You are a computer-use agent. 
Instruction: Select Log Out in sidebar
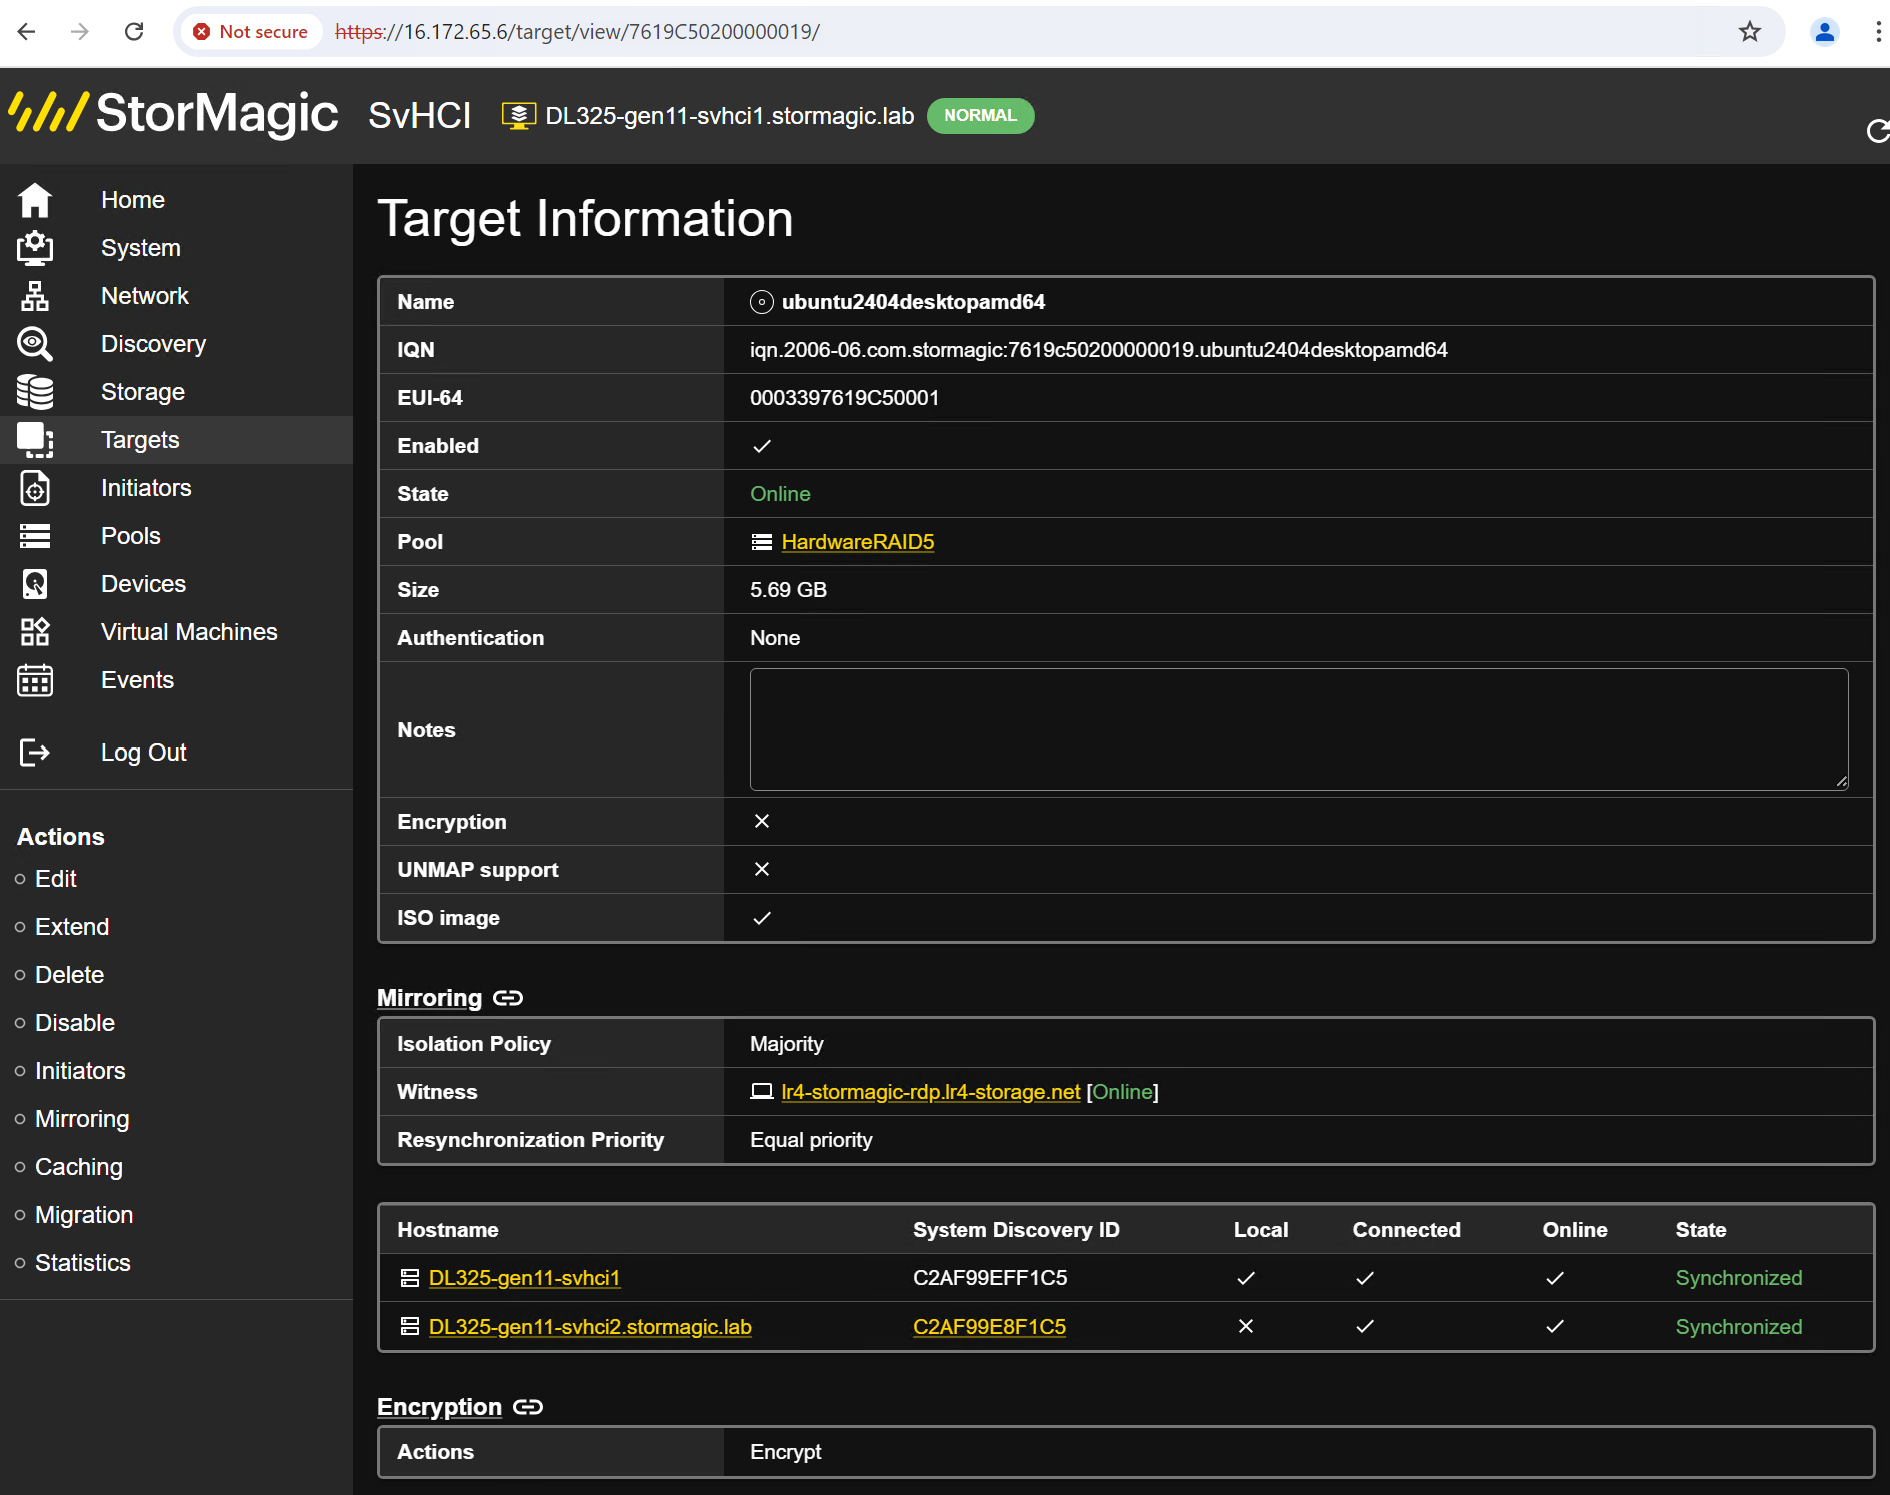coord(144,752)
